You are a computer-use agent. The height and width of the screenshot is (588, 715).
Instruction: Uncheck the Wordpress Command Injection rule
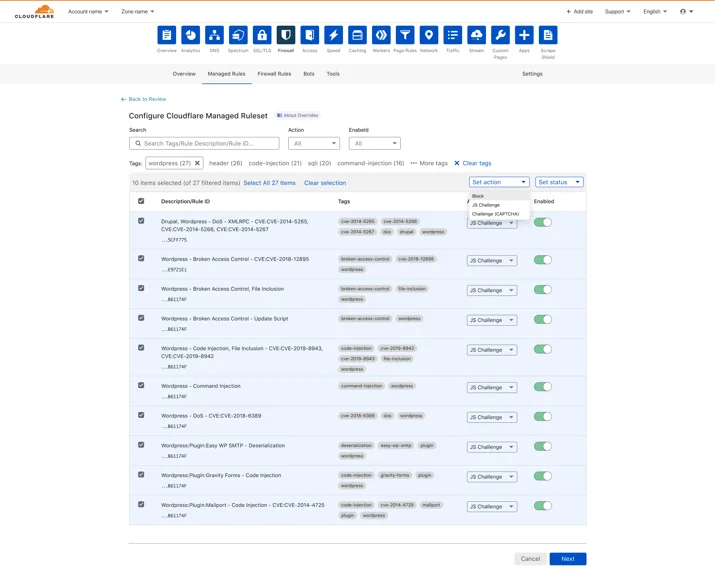[141, 385]
